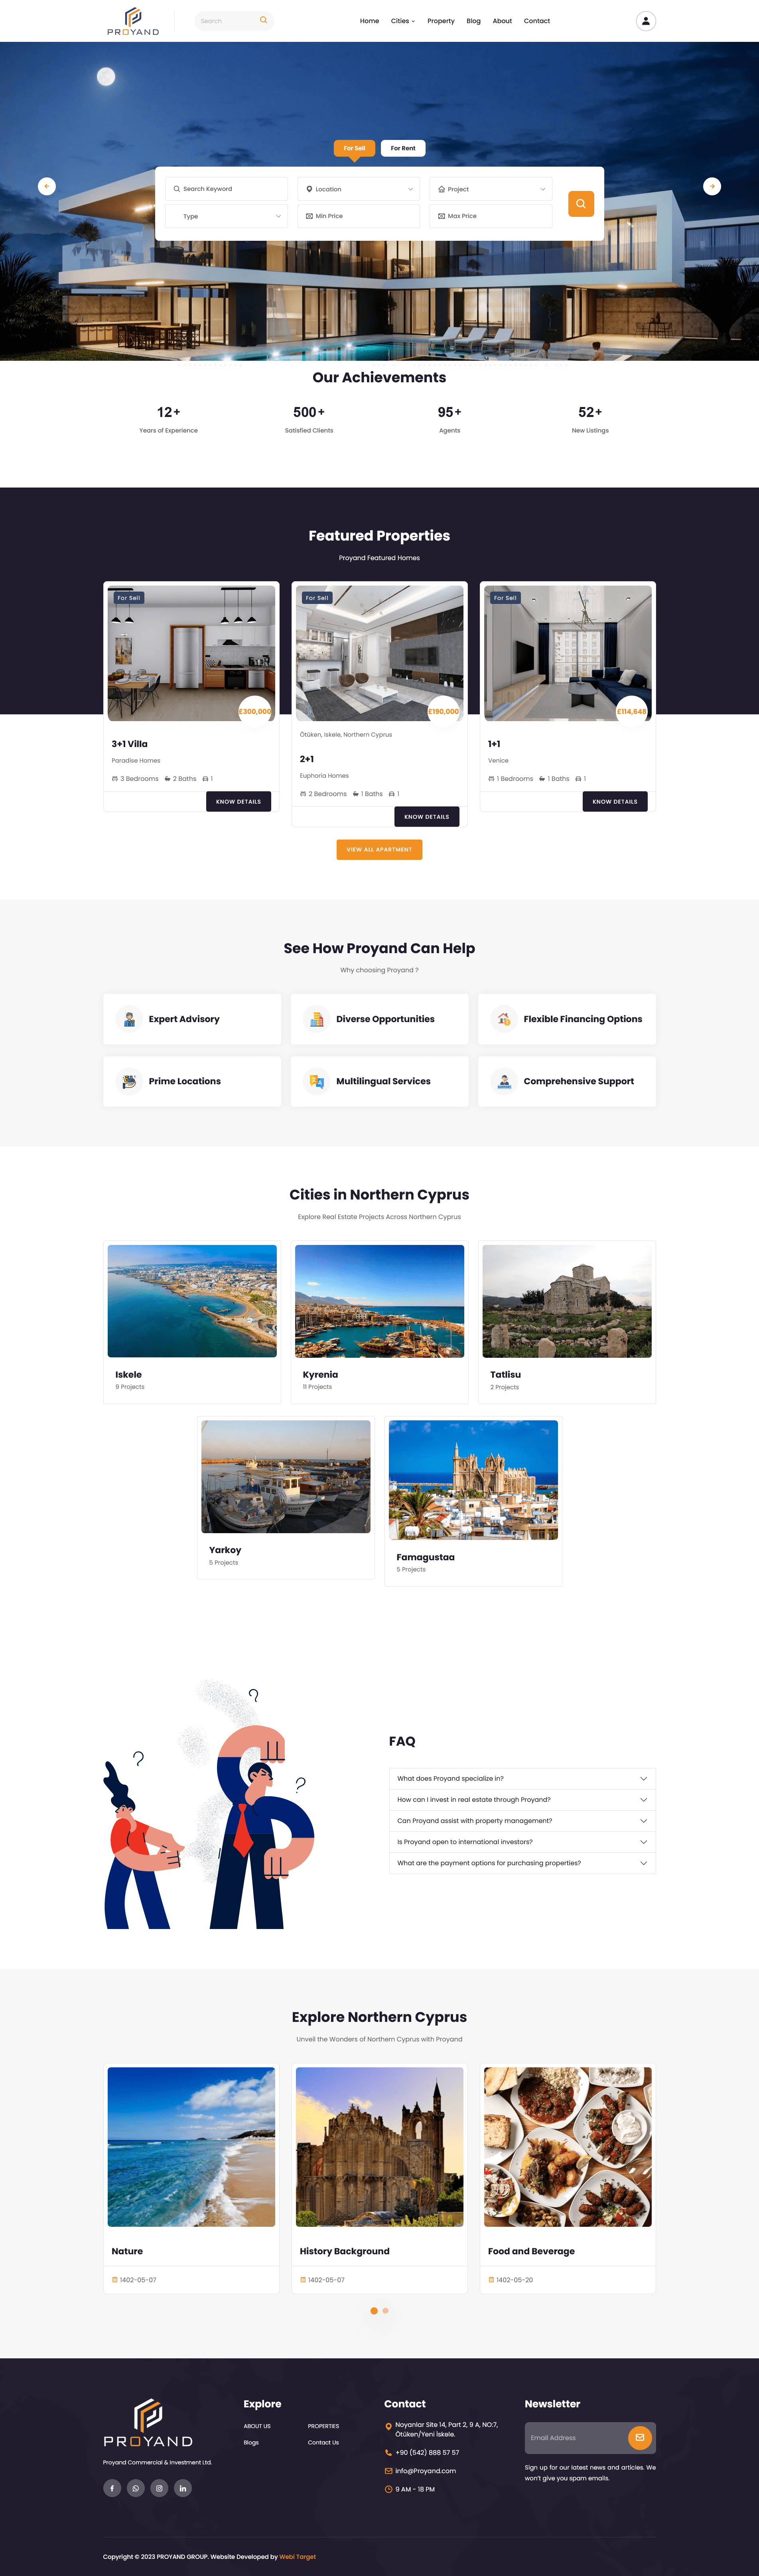Expand 'What are the payment options' FAQ
This screenshot has height=2576, width=759.
[x=522, y=1863]
